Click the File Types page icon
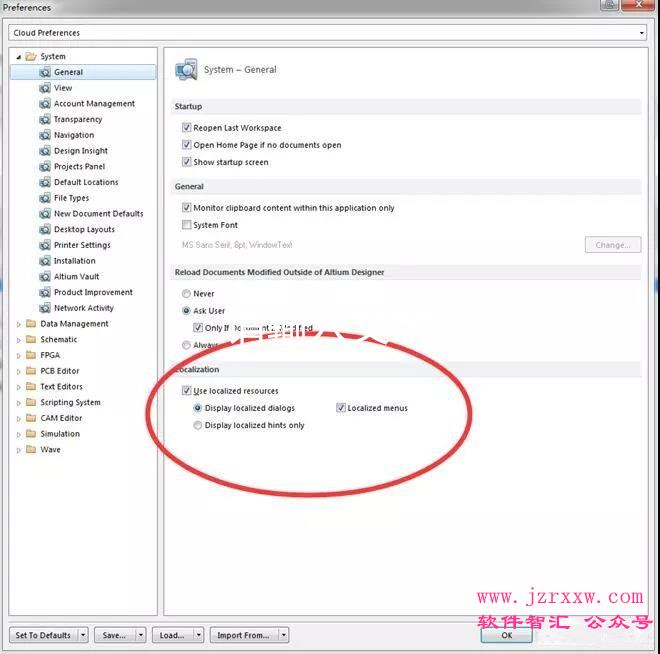The image size is (660, 654). [x=45, y=198]
